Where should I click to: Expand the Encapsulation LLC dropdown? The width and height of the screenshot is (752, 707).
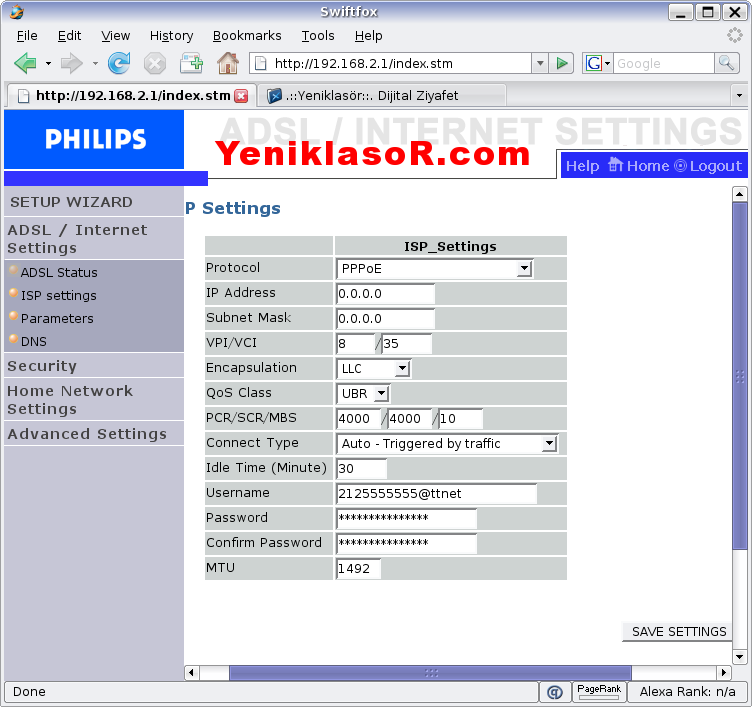click(x=375, y=368)
